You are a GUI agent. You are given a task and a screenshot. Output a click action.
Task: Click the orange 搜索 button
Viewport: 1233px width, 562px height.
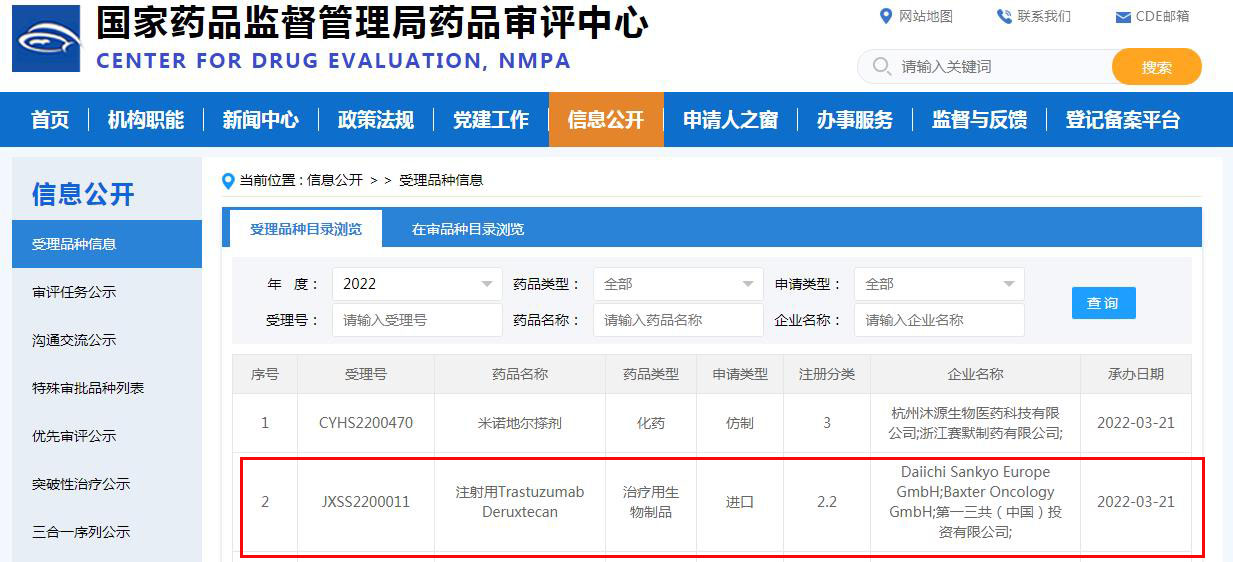[x=1157, y=67]
